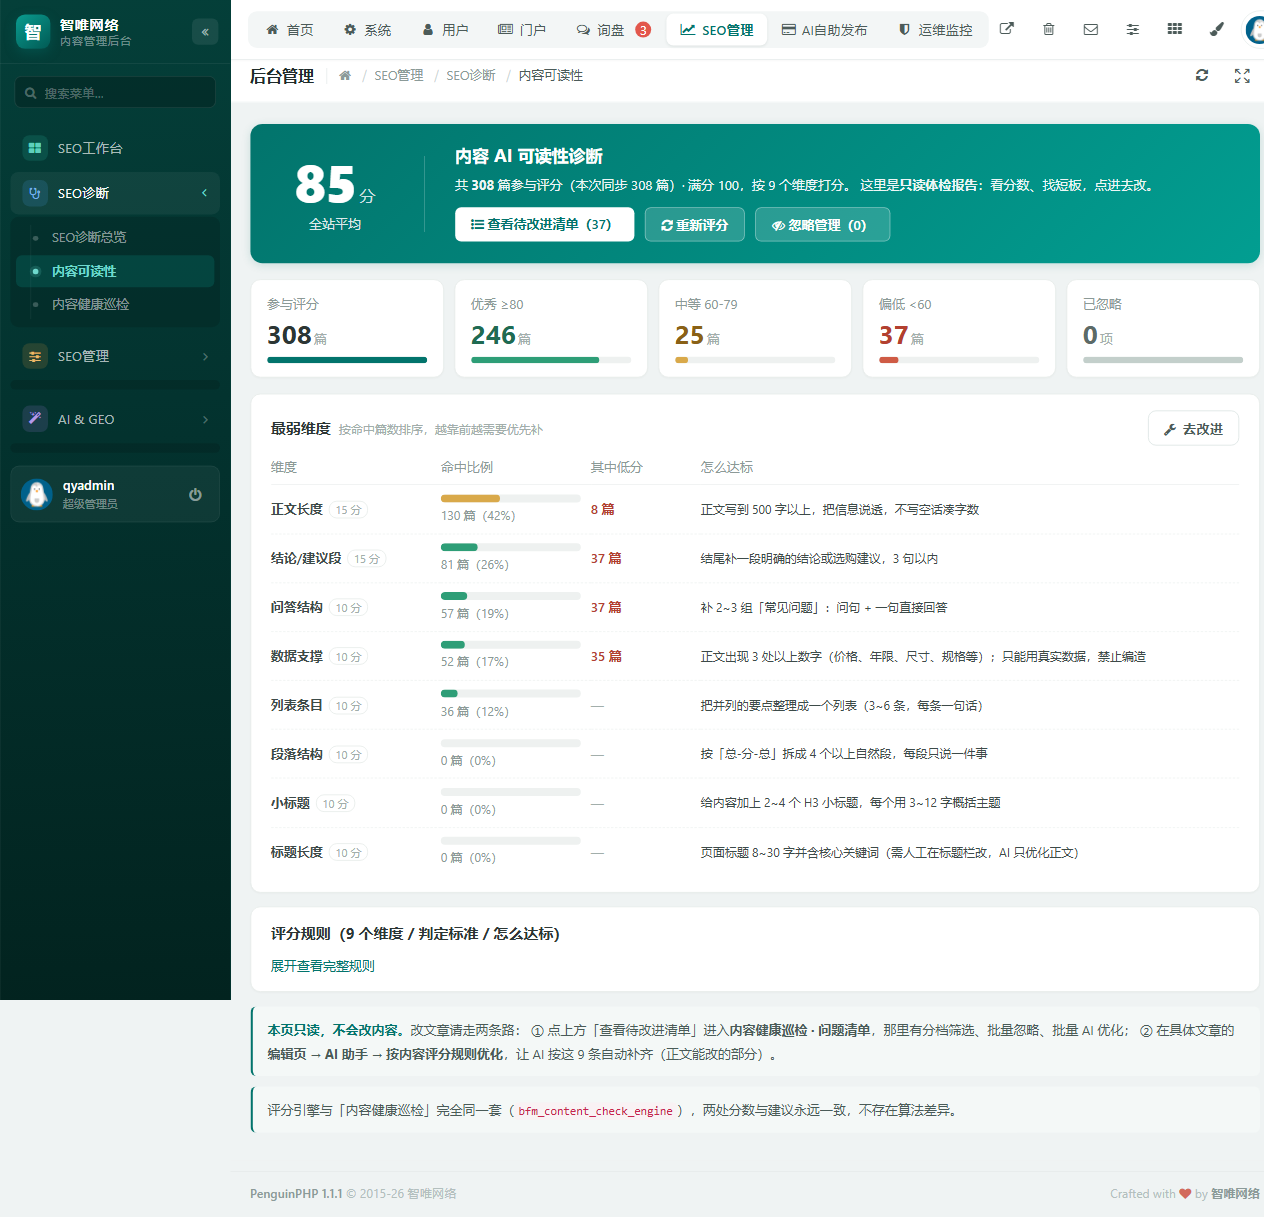The image size is (1264, 1217).
Task: Open 内容健康巡检 in the sidebar
Action: [115, 304]
